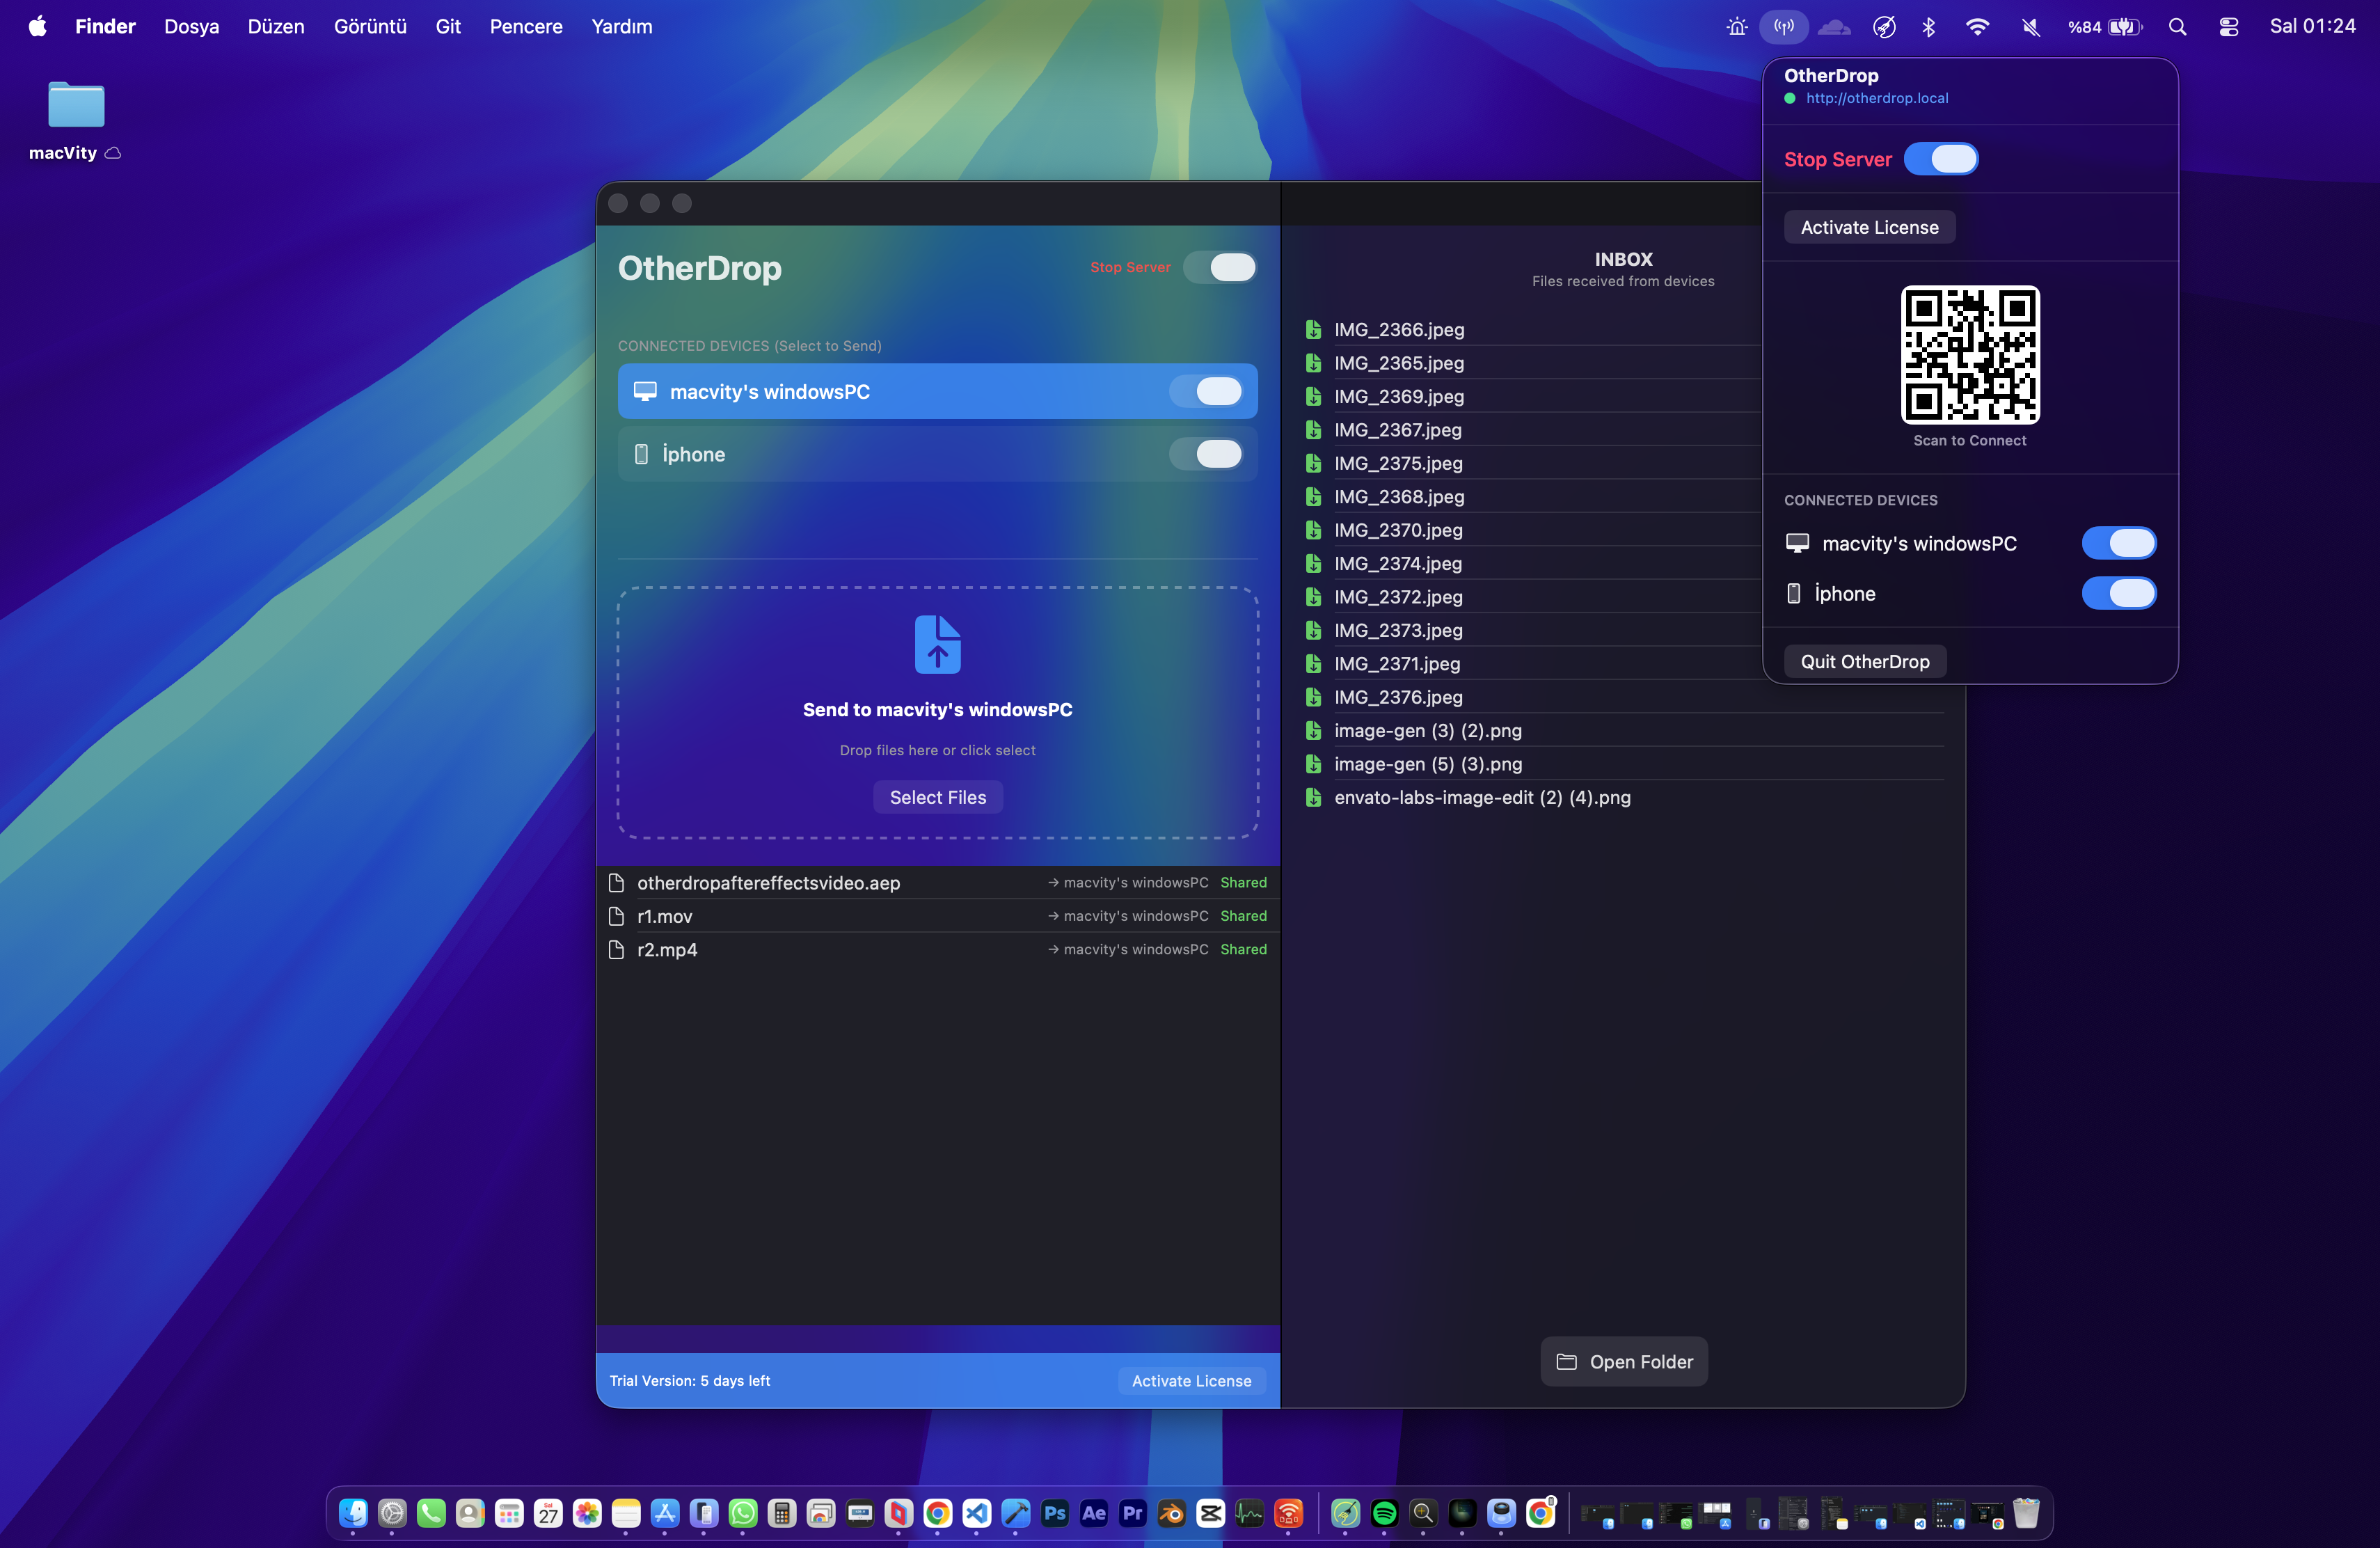Viewport: 2380px width, 1548px height.
Task: Open the Pencere menu
Action: click(x=525, y=27)
